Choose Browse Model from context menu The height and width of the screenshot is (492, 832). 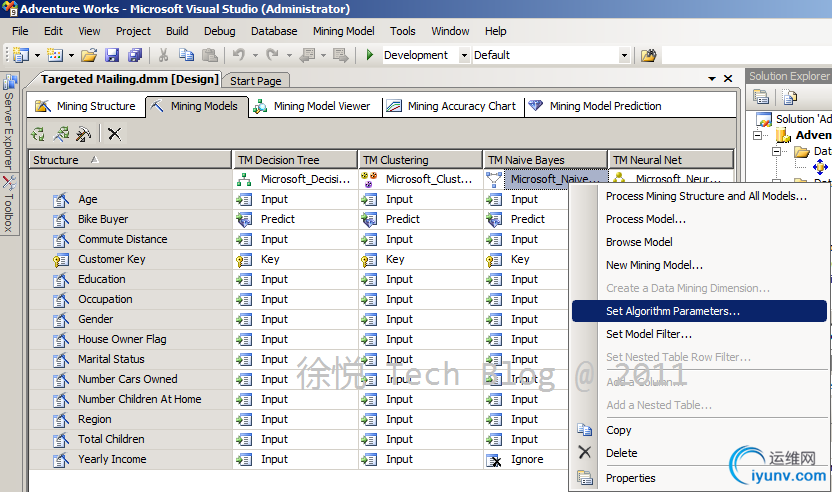pos(699,242)
